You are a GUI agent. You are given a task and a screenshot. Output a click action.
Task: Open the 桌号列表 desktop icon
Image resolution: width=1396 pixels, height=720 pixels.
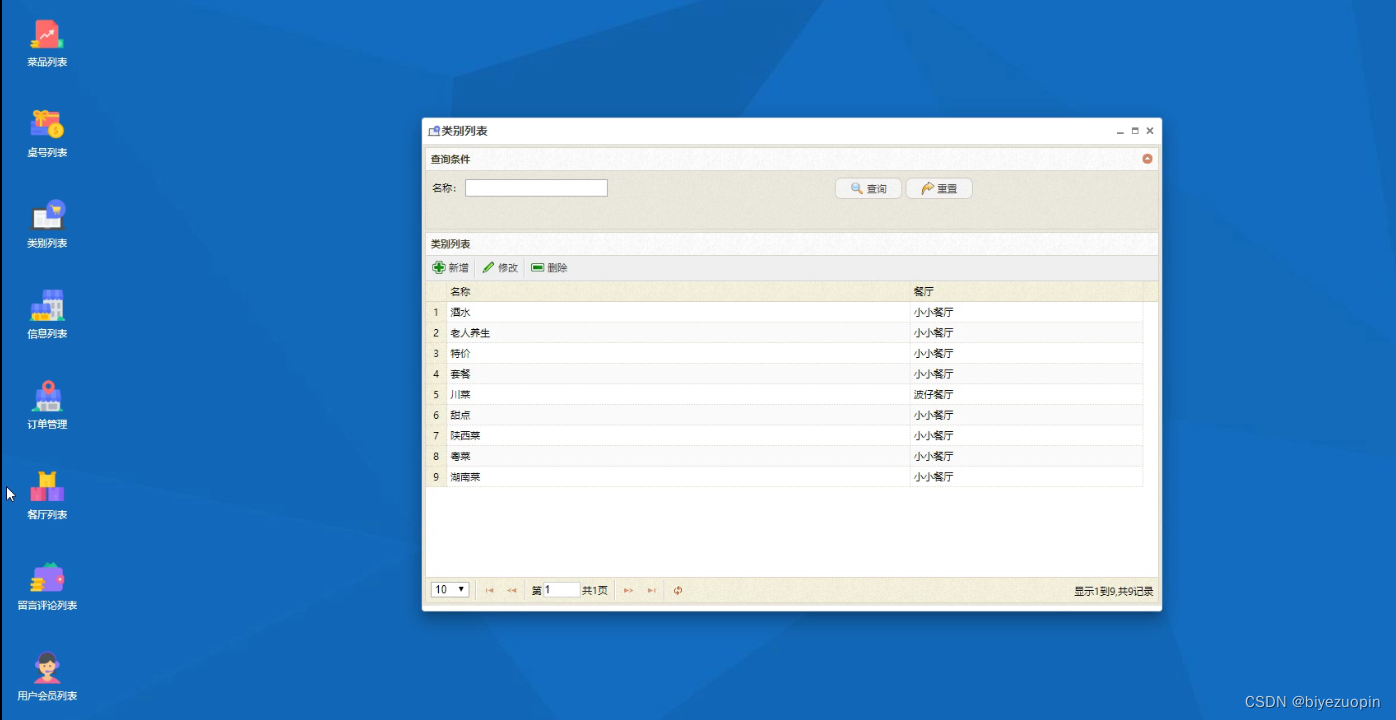click(x=47, y=134)
